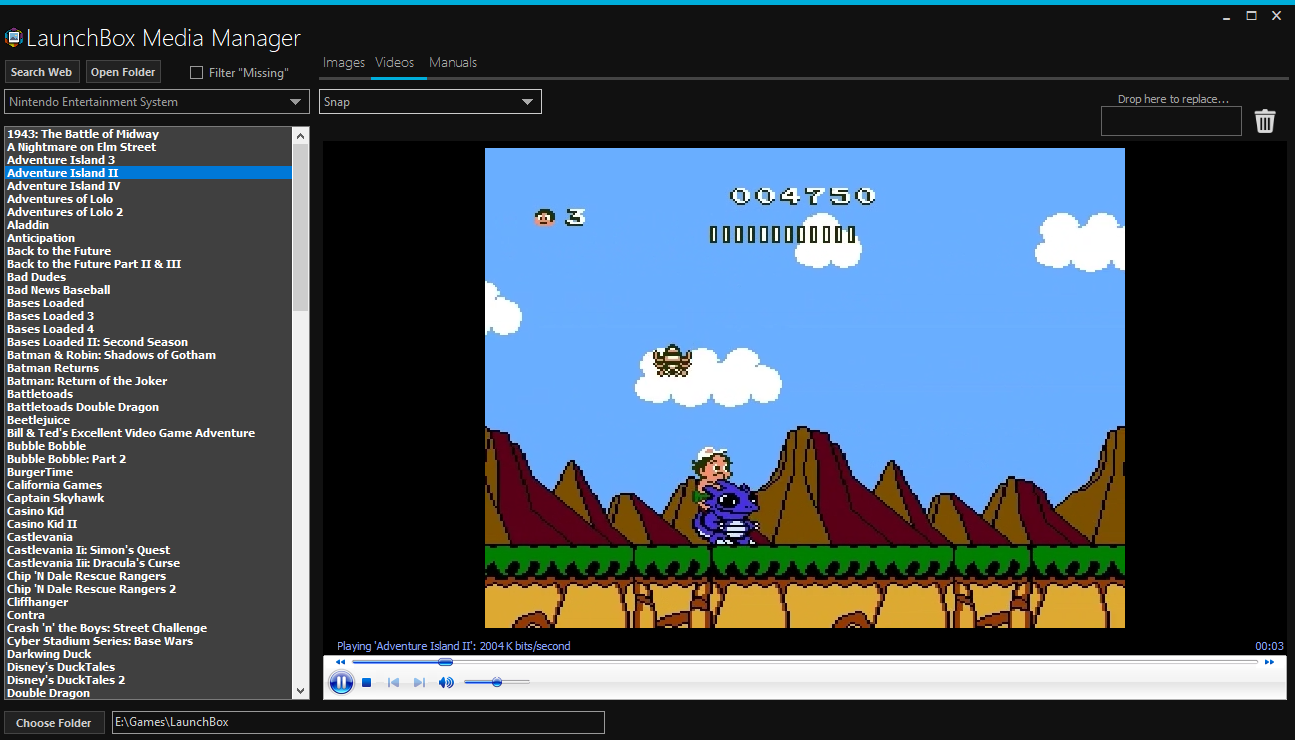Click the video seek bar position handle
The image size is (1295, 740).
tap(445, 662)
